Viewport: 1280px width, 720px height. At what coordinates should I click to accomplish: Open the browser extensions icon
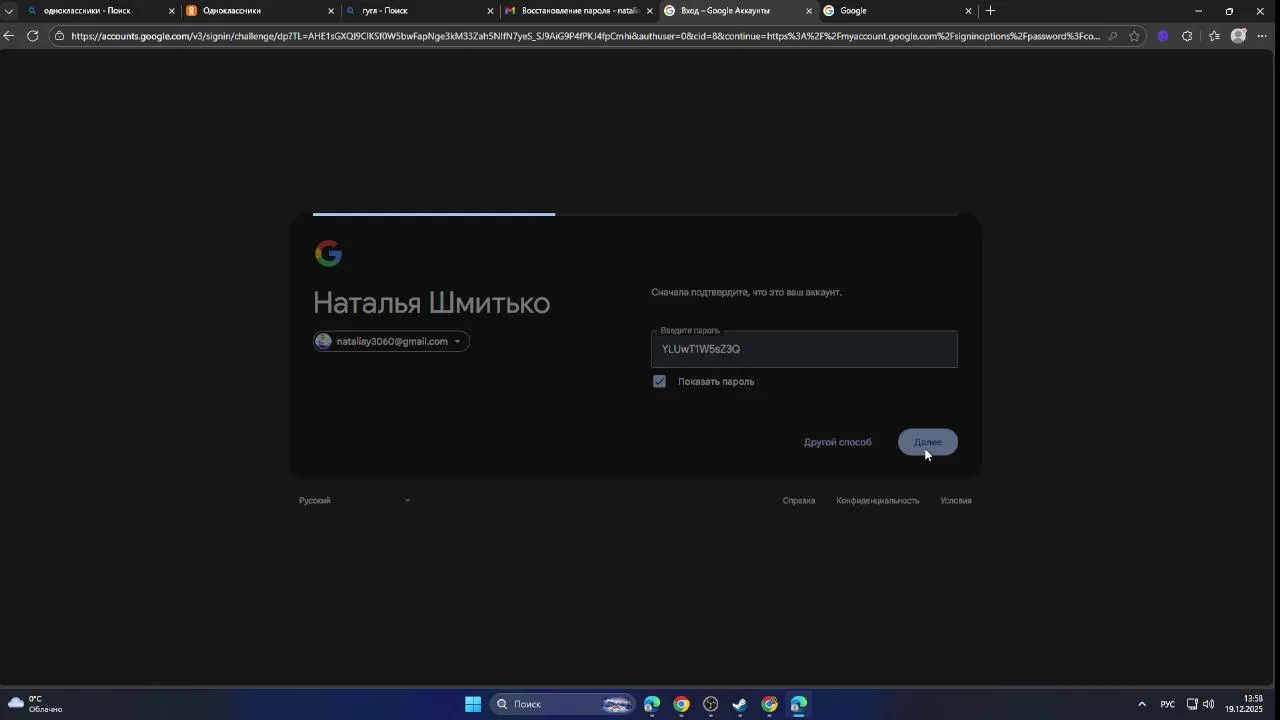(x=1187, y=36)
